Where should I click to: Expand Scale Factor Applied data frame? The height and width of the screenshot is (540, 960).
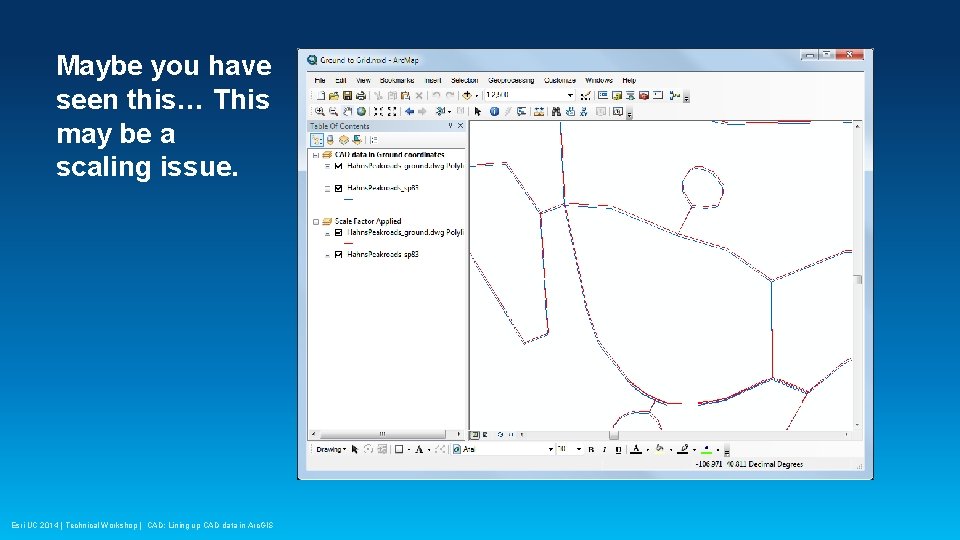(x=316, y=222)
